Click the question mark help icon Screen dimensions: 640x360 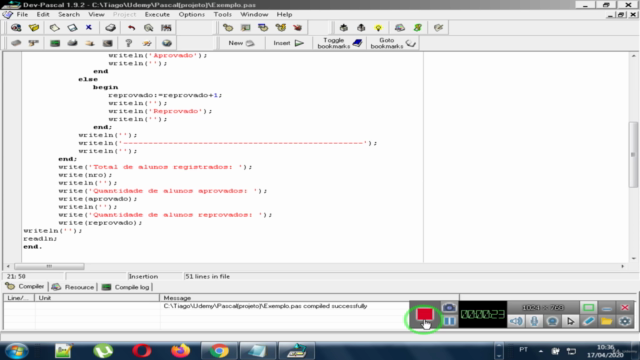click(x=129, y=43)
